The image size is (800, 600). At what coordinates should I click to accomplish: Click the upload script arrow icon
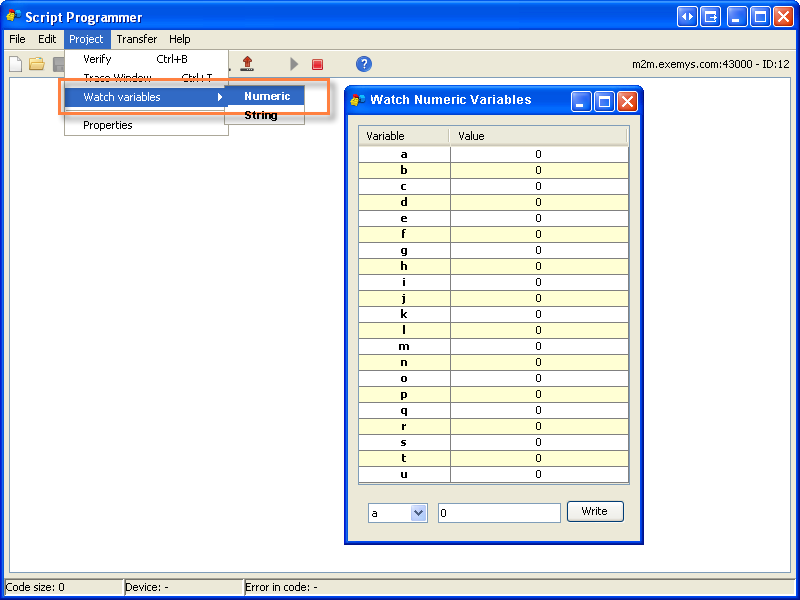(x=247, y=64)
